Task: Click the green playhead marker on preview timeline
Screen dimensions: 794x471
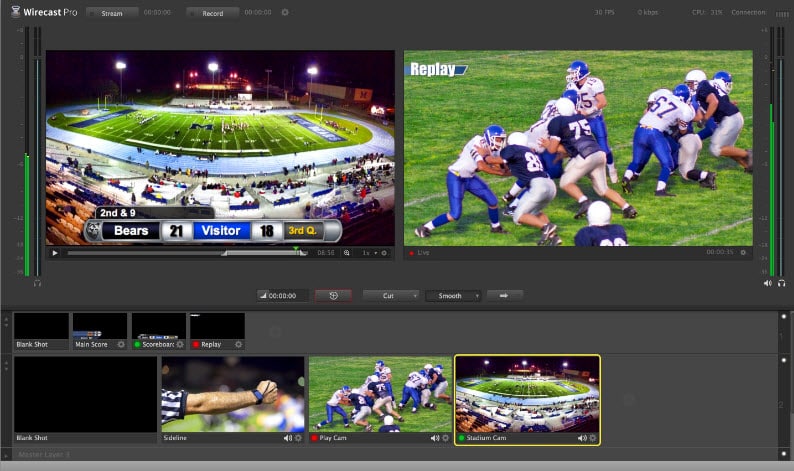Action: 296,249
